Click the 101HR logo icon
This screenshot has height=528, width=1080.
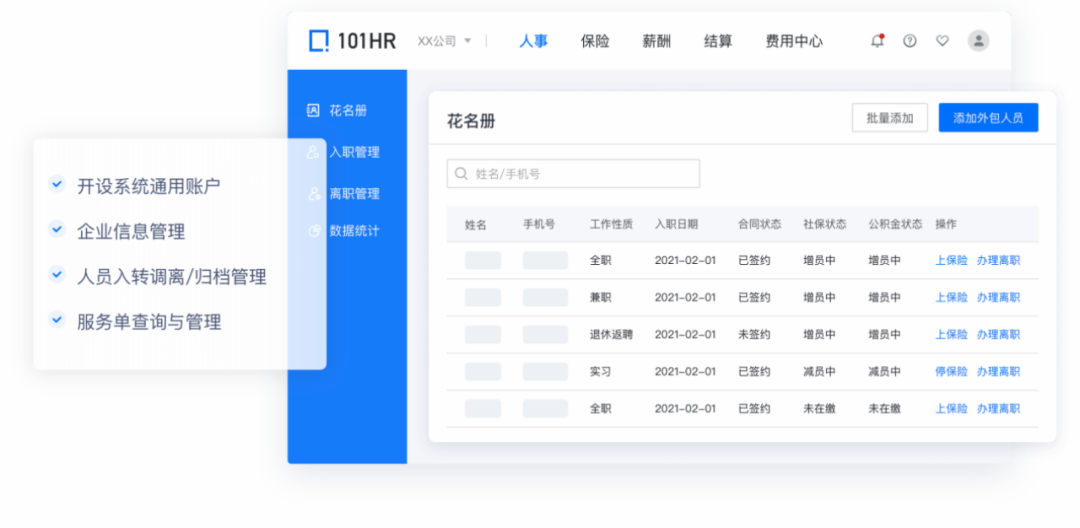pos(318,41)
